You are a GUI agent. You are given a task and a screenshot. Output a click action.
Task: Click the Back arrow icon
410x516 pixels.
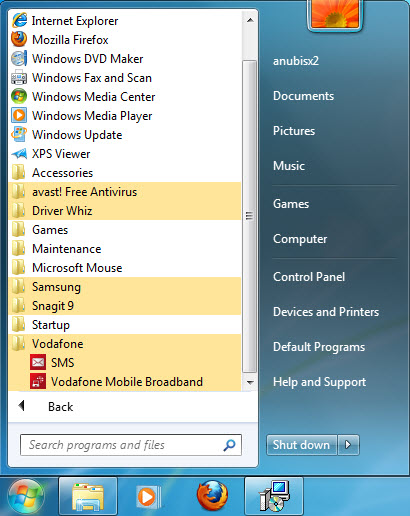22,406
